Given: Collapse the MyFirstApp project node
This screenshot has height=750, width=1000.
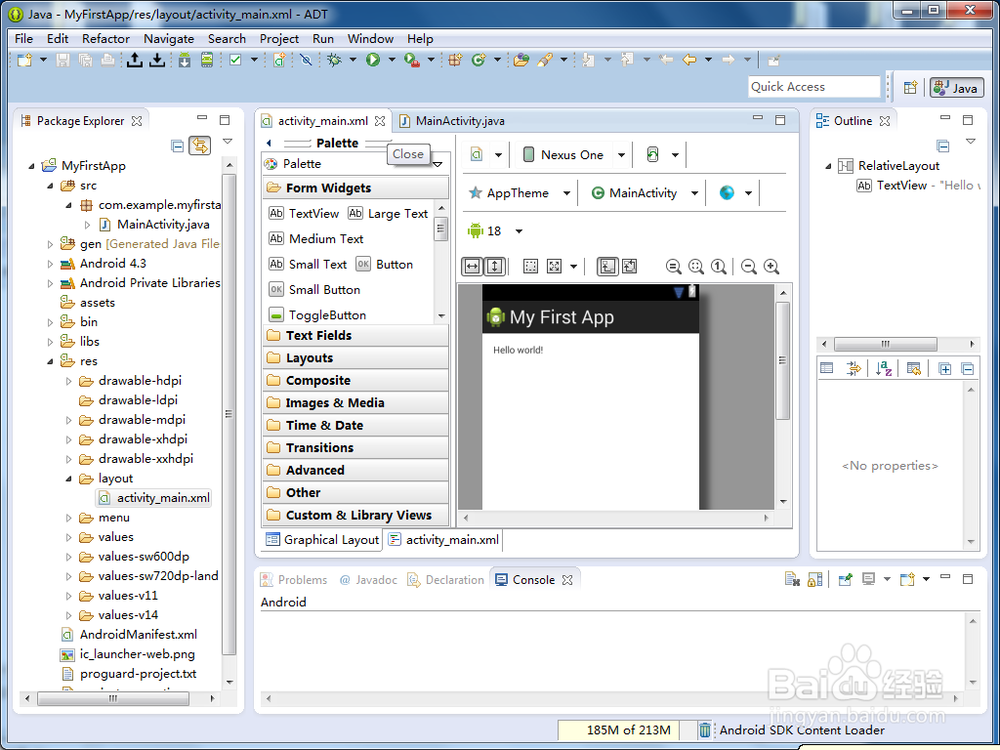Looking at the screenshot, I should coord(31,166).
